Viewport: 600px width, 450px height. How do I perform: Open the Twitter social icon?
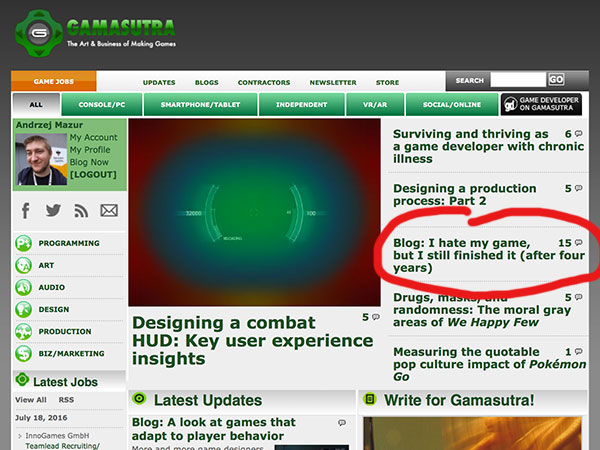click(x=54, y=210)
